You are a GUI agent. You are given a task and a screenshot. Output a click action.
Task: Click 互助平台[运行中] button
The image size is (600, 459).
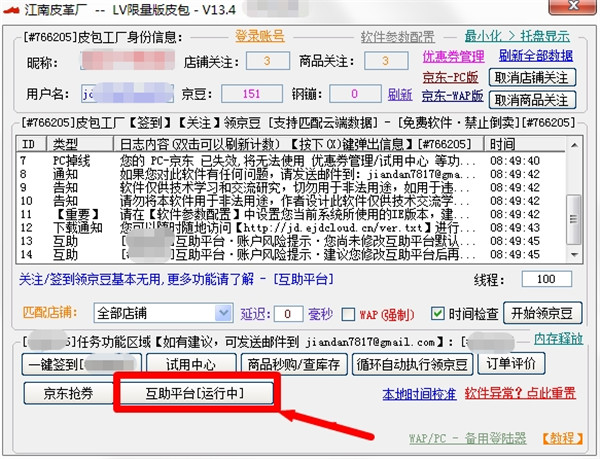click(196, 393)
